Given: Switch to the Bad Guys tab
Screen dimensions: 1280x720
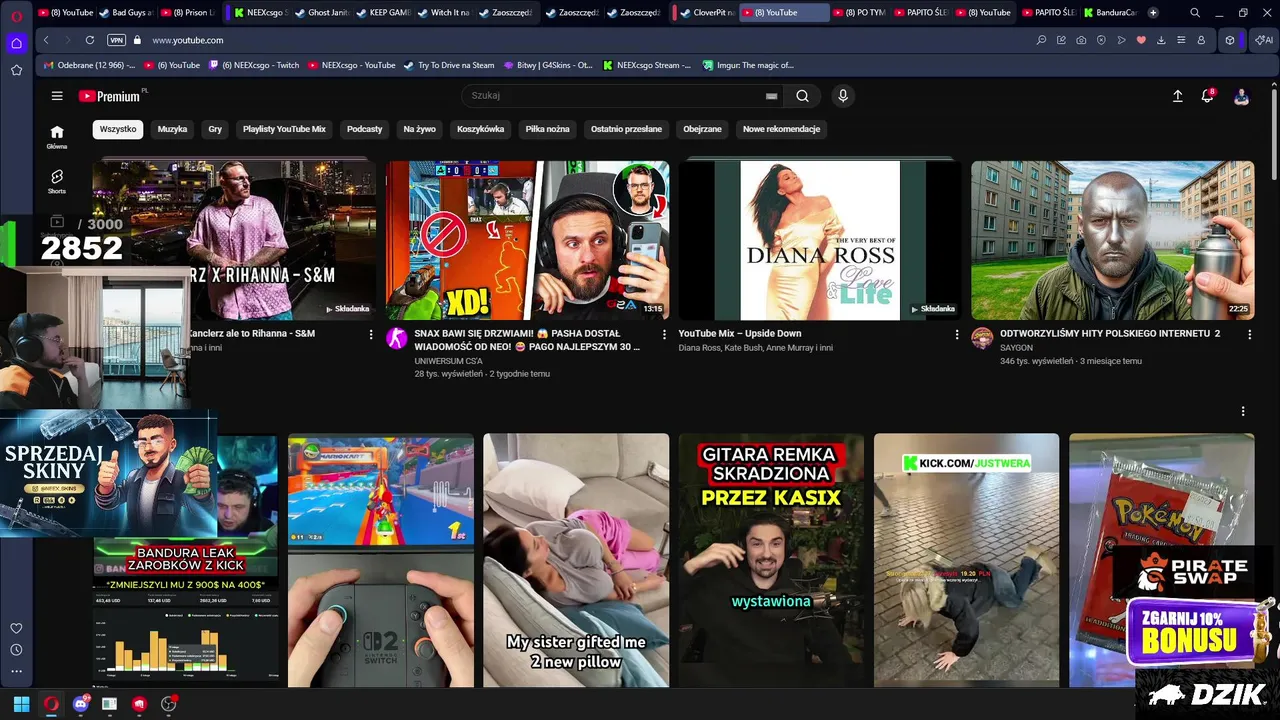Looking at the screenshot, I should click(126, 13).
